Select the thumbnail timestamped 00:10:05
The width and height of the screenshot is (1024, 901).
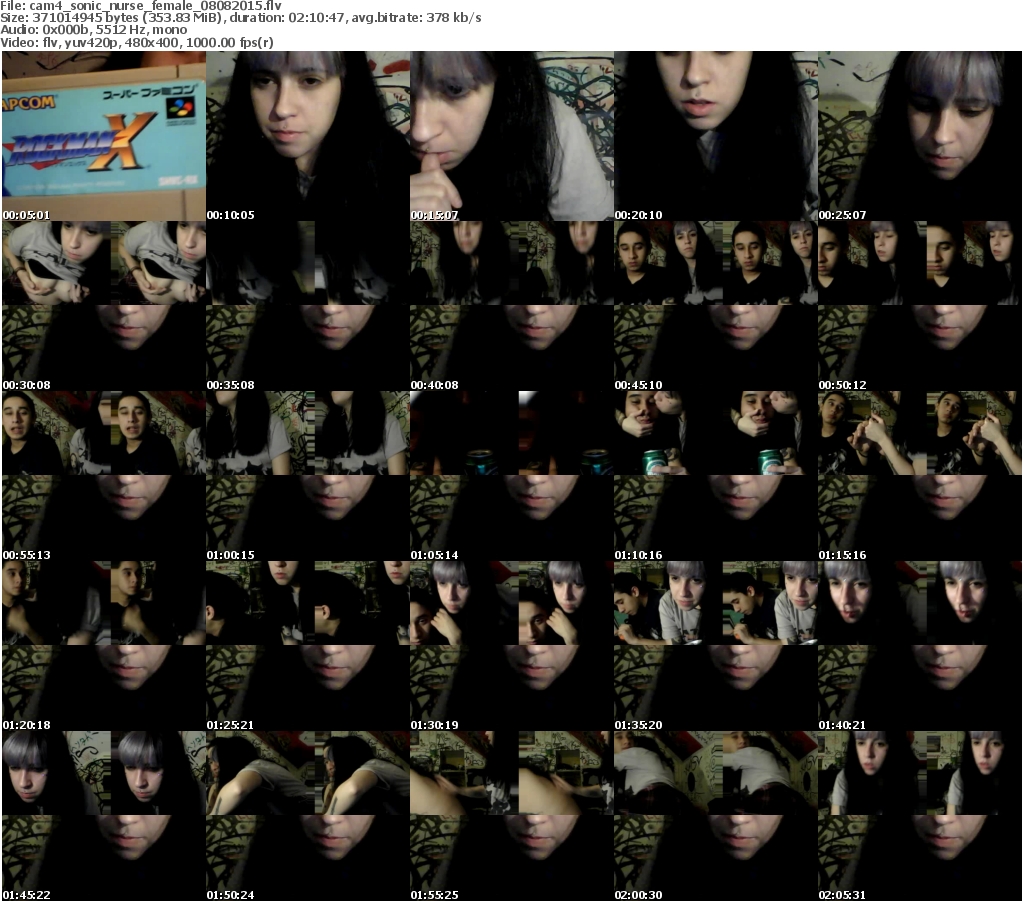[x=308, y=136]
